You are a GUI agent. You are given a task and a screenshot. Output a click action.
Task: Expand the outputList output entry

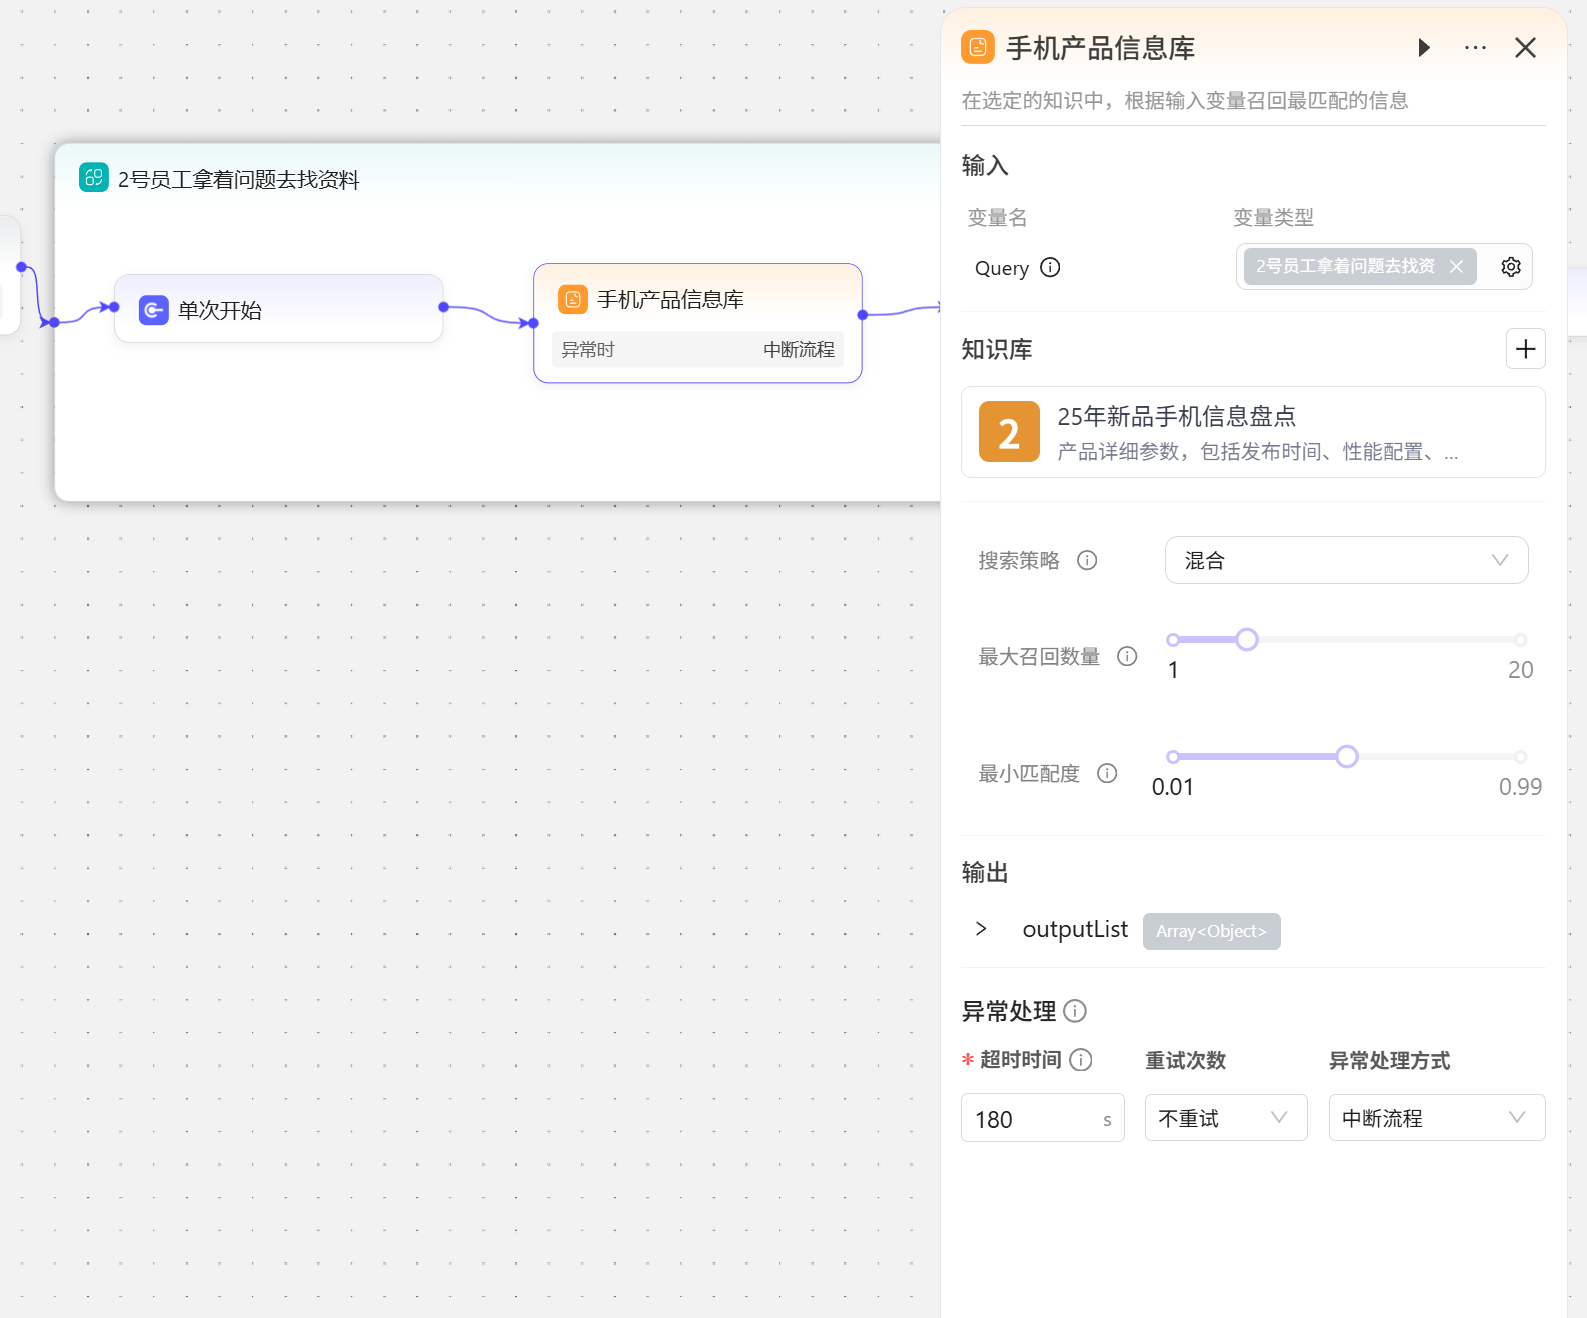tap(981, 929)
